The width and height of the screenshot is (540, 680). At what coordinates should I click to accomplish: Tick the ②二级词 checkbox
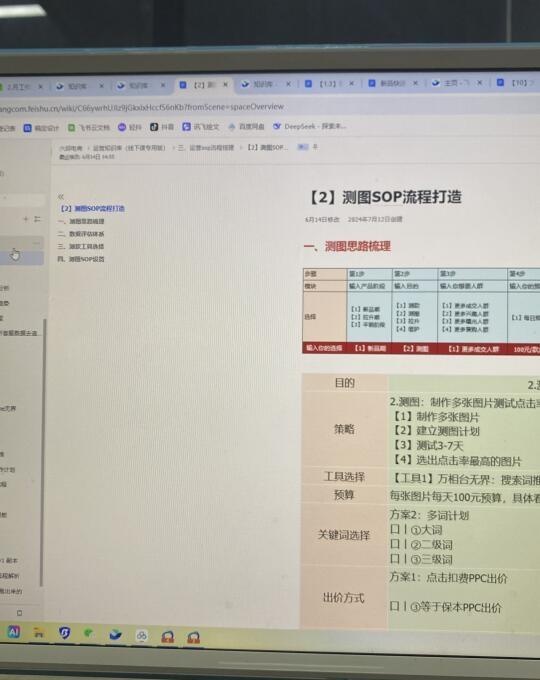point(395,544)
